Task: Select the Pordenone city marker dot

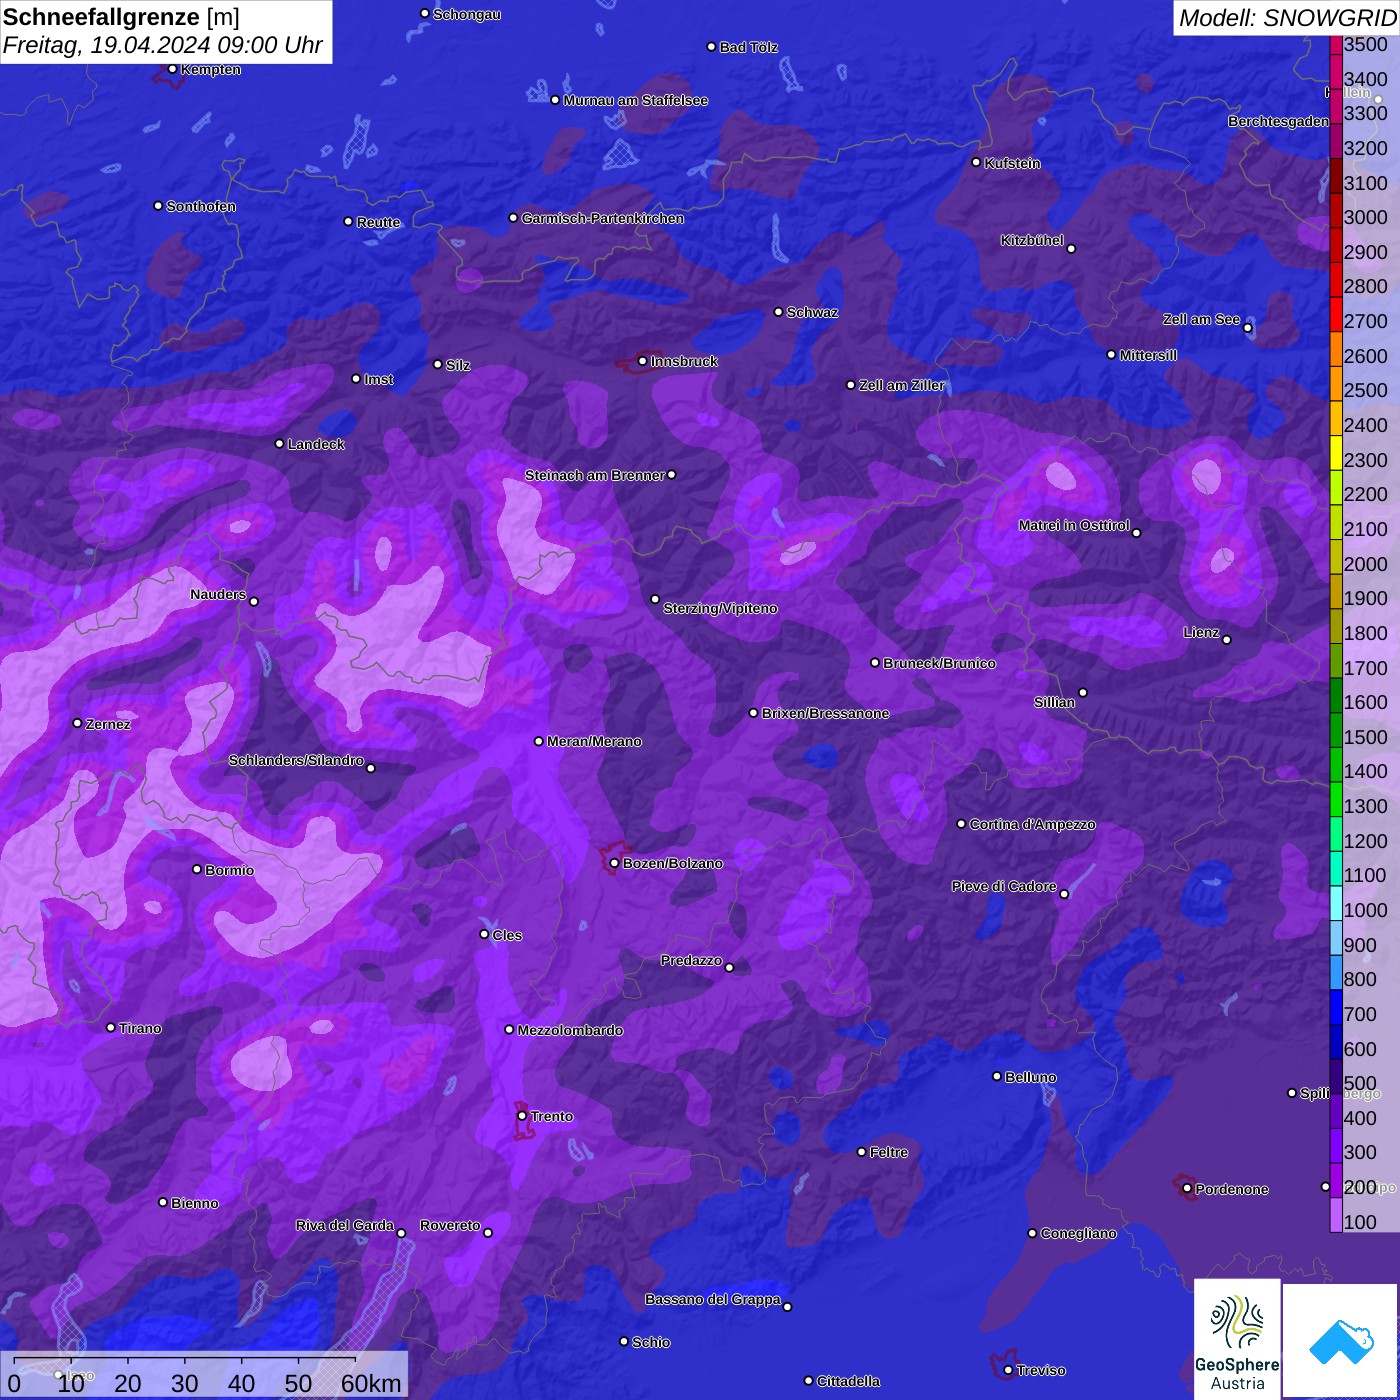Action: click(1187, 1189)
